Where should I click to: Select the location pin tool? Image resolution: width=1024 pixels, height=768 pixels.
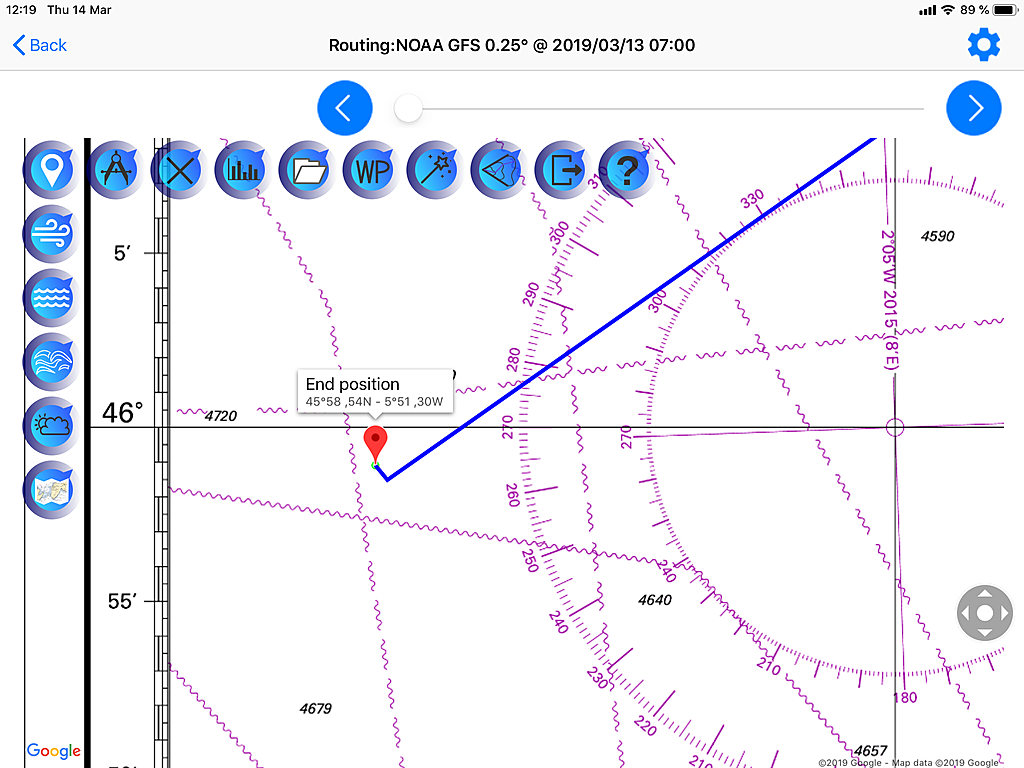point(52,170)
